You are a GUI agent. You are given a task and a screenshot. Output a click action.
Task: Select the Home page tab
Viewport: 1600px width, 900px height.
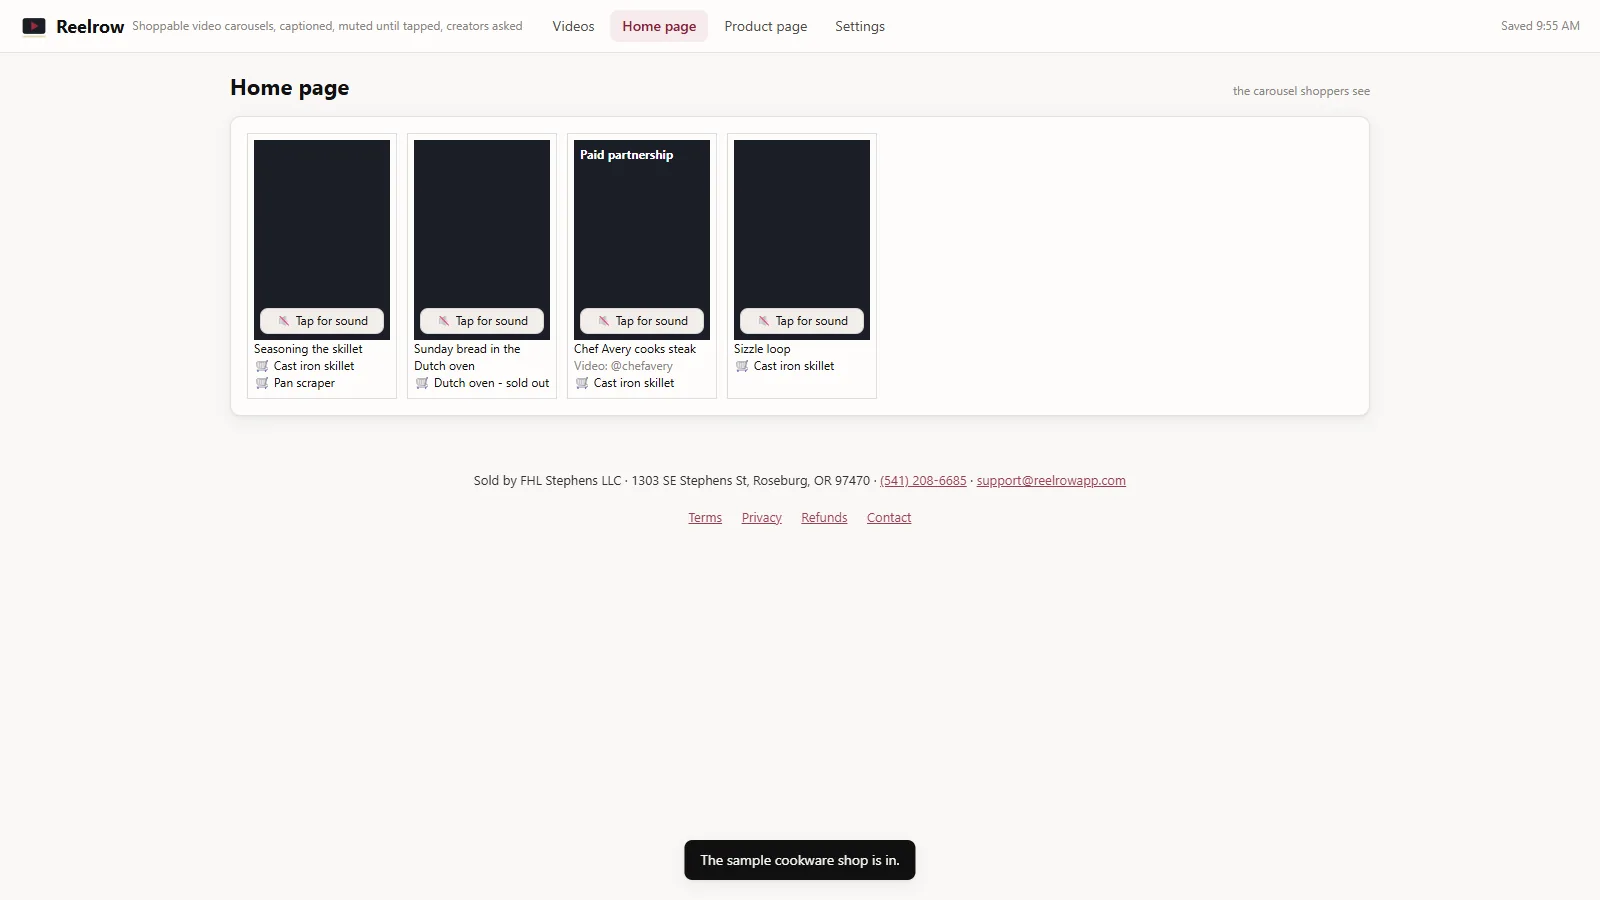point(659,26)
